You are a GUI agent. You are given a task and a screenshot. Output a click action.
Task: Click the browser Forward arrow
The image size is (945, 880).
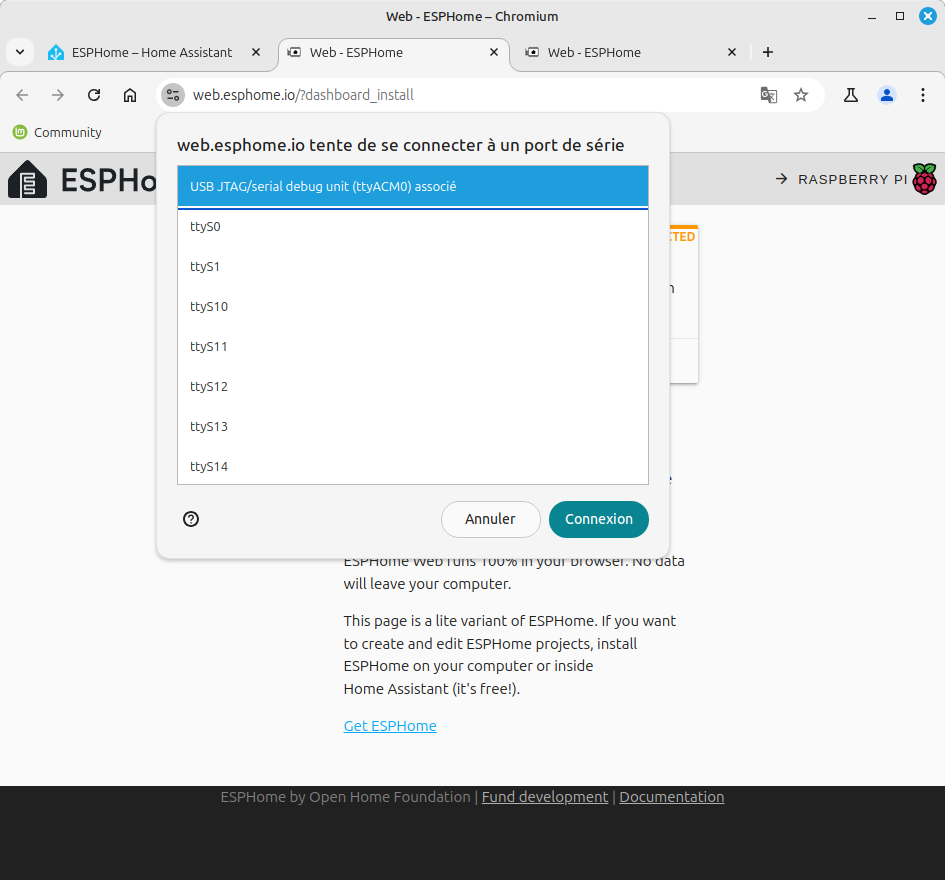point(58,95)
